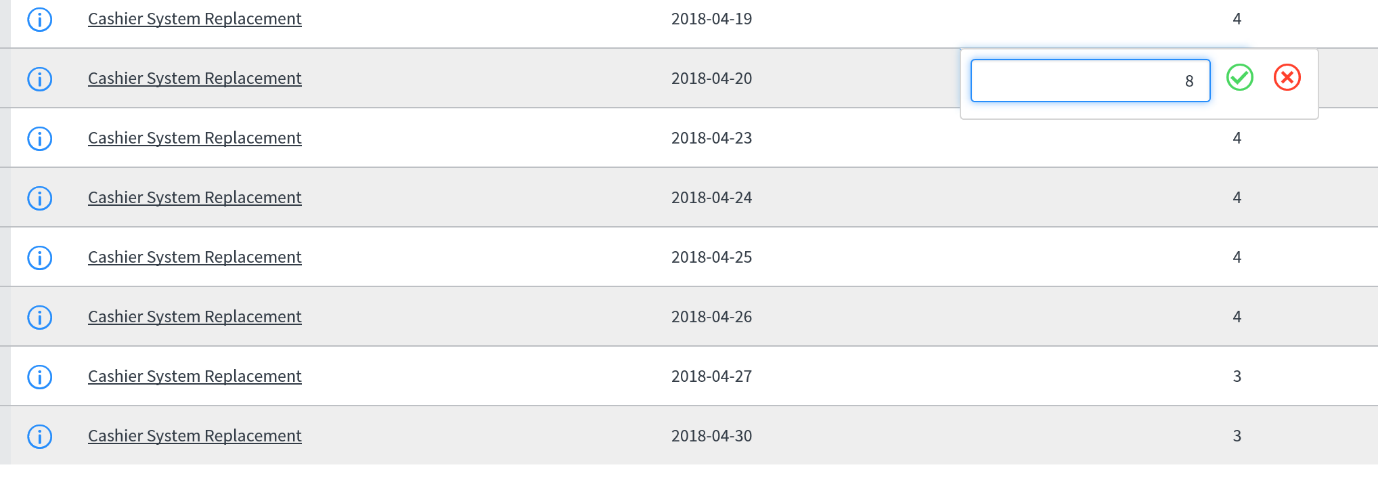Click the hours input field containing 8

pyautogui.click(x=1090, y=81)
